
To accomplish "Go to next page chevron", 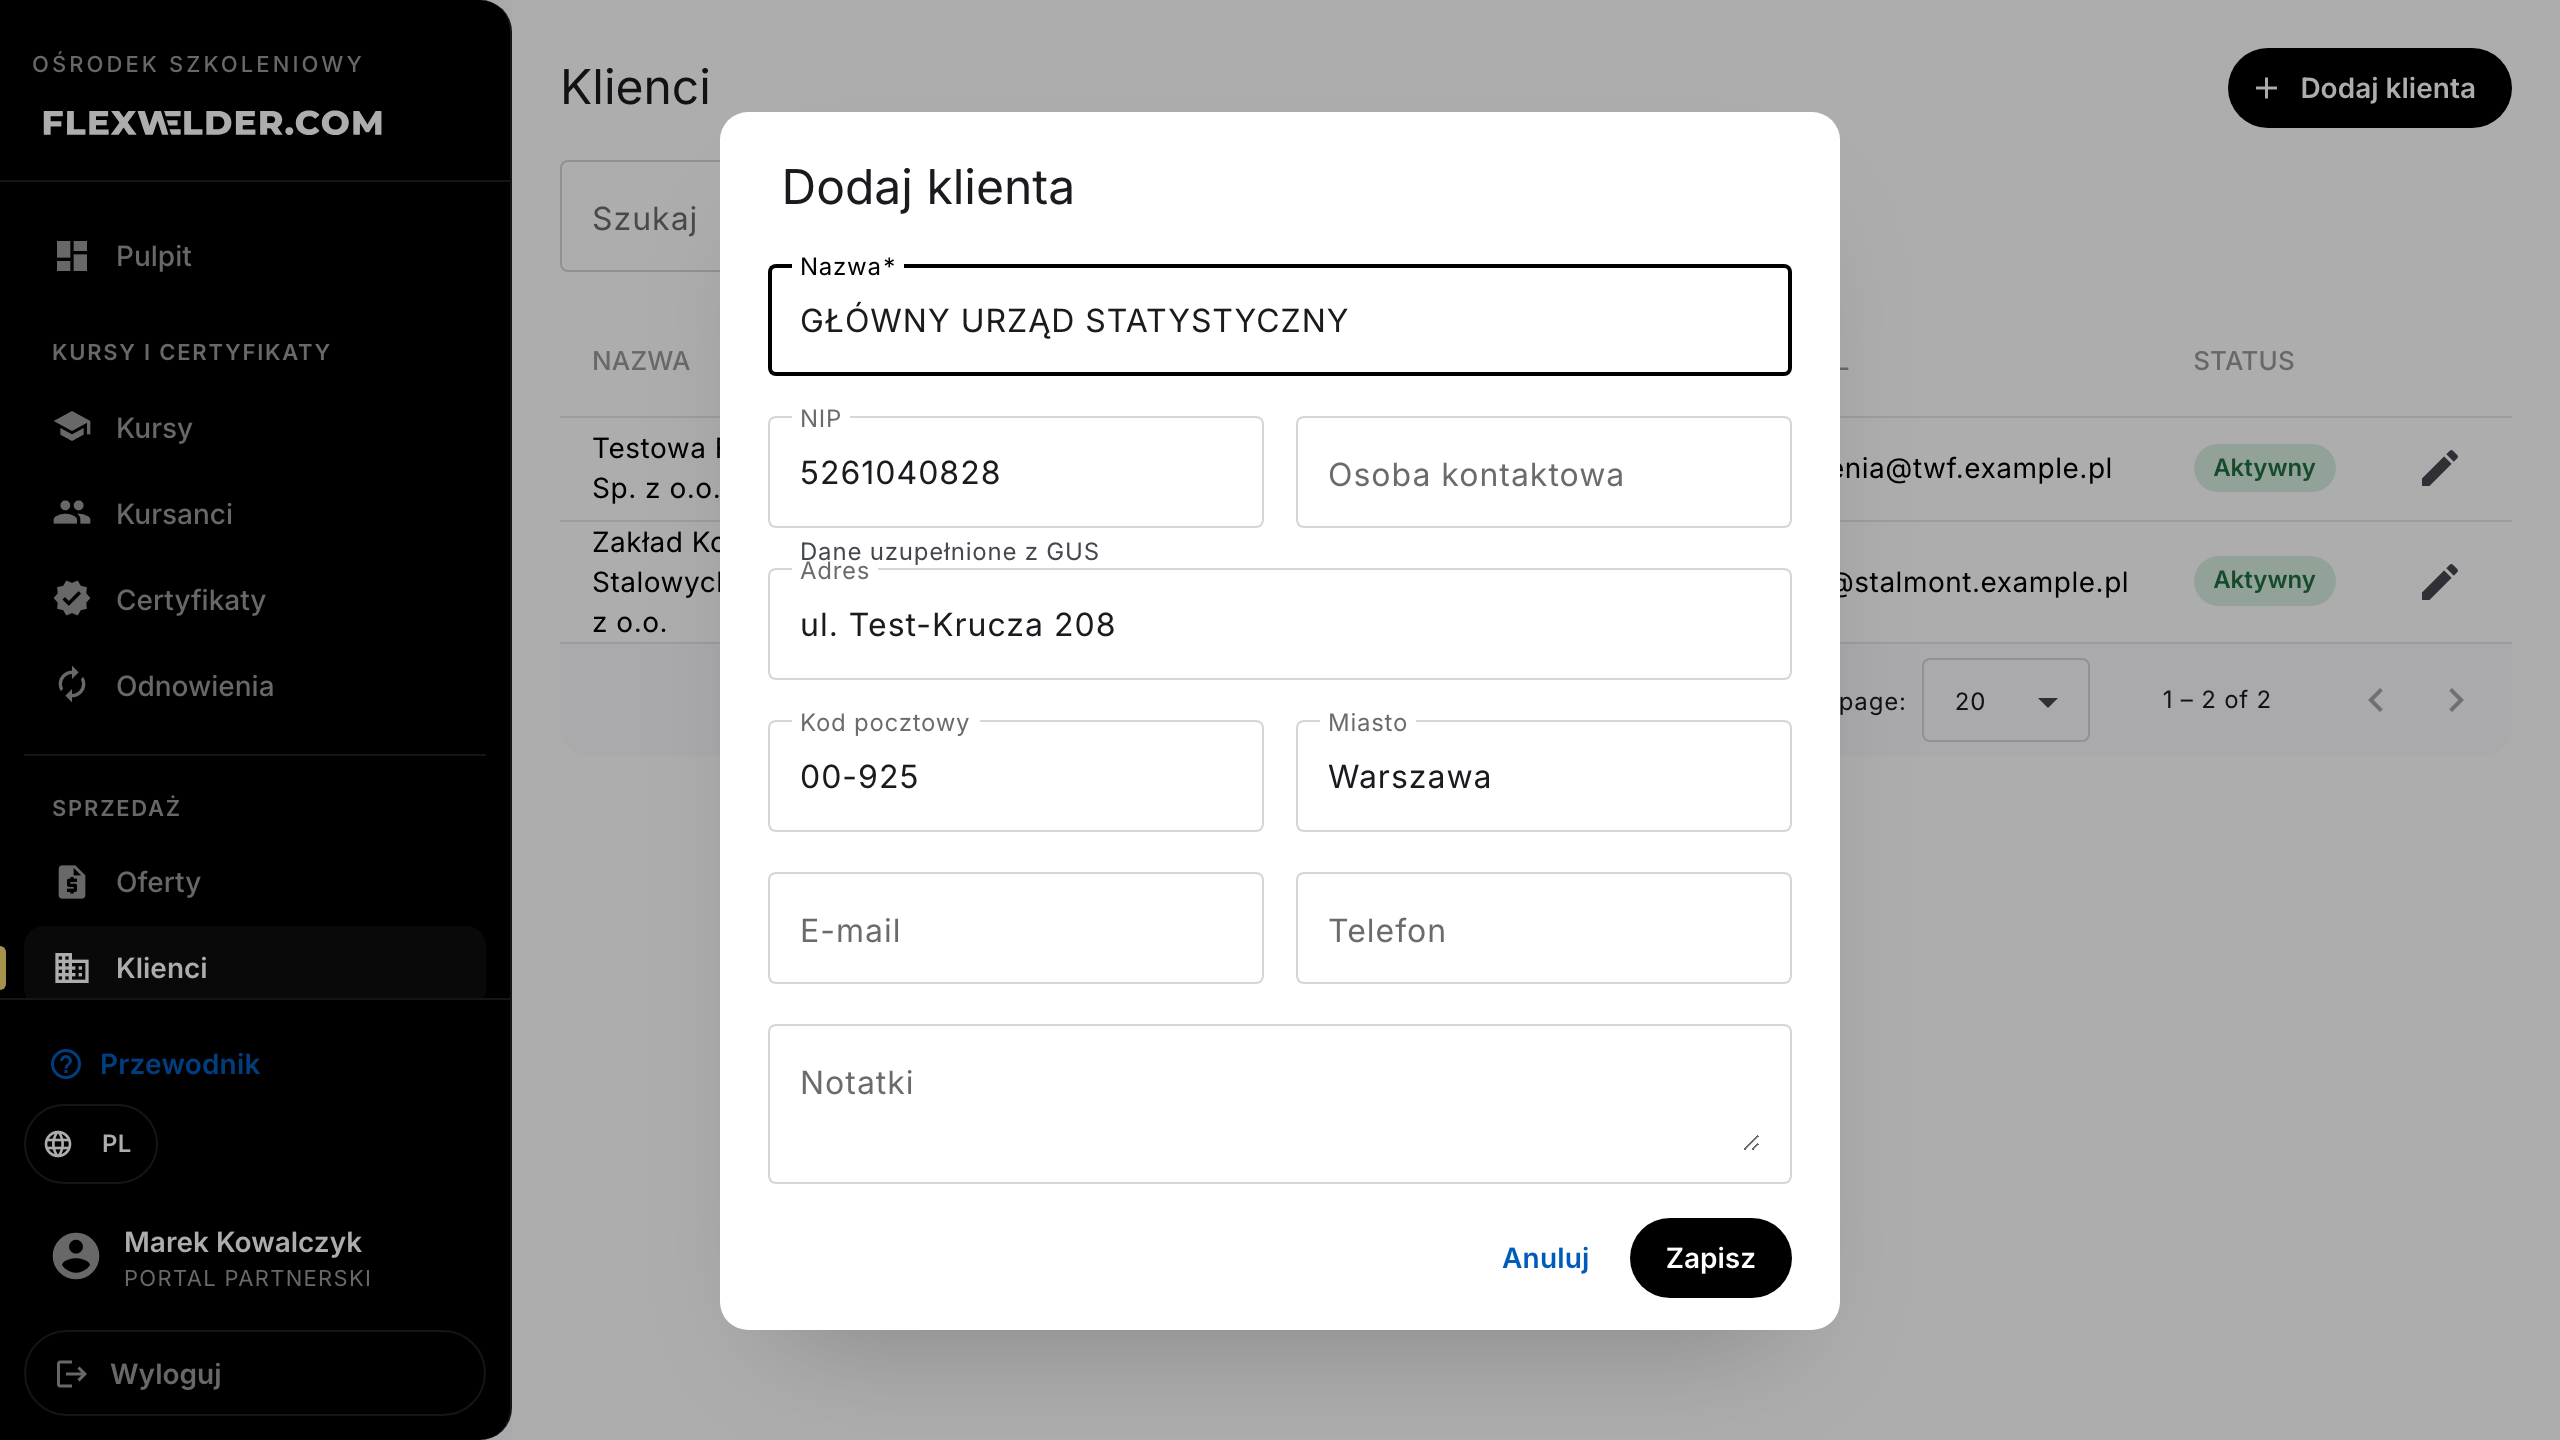I will click(2456, 700).
